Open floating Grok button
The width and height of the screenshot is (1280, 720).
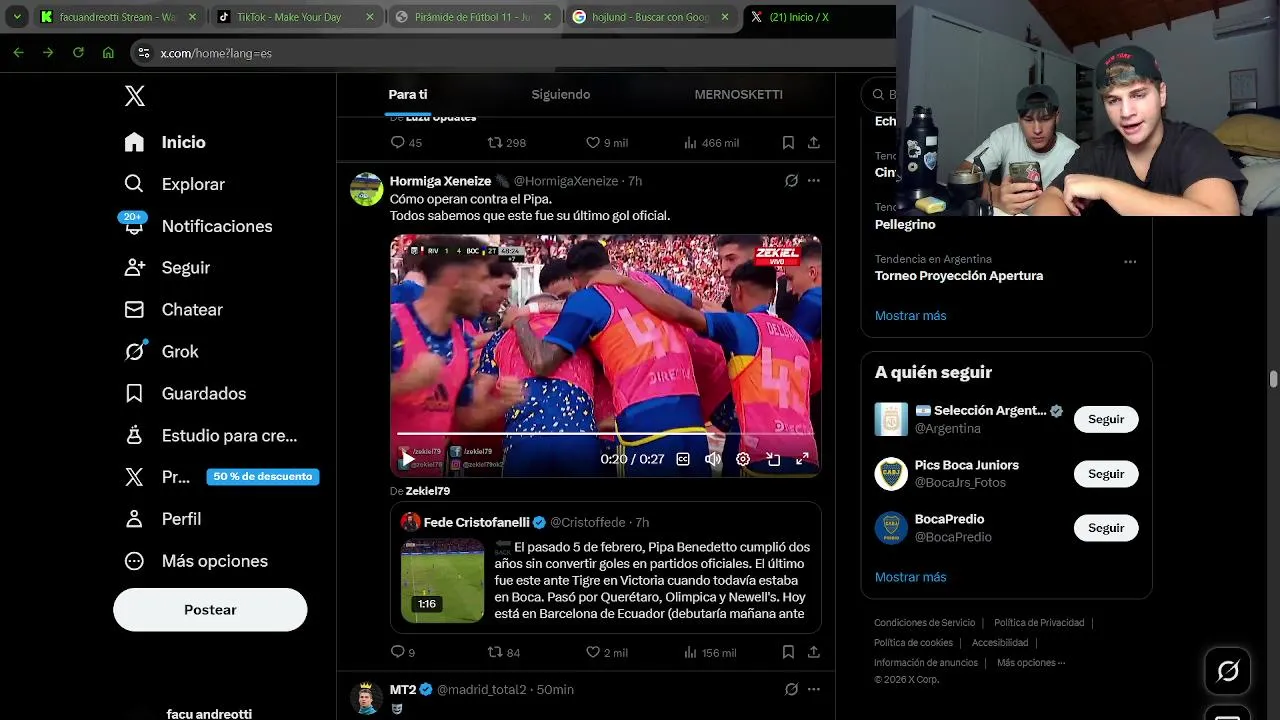click(1228, 672)
